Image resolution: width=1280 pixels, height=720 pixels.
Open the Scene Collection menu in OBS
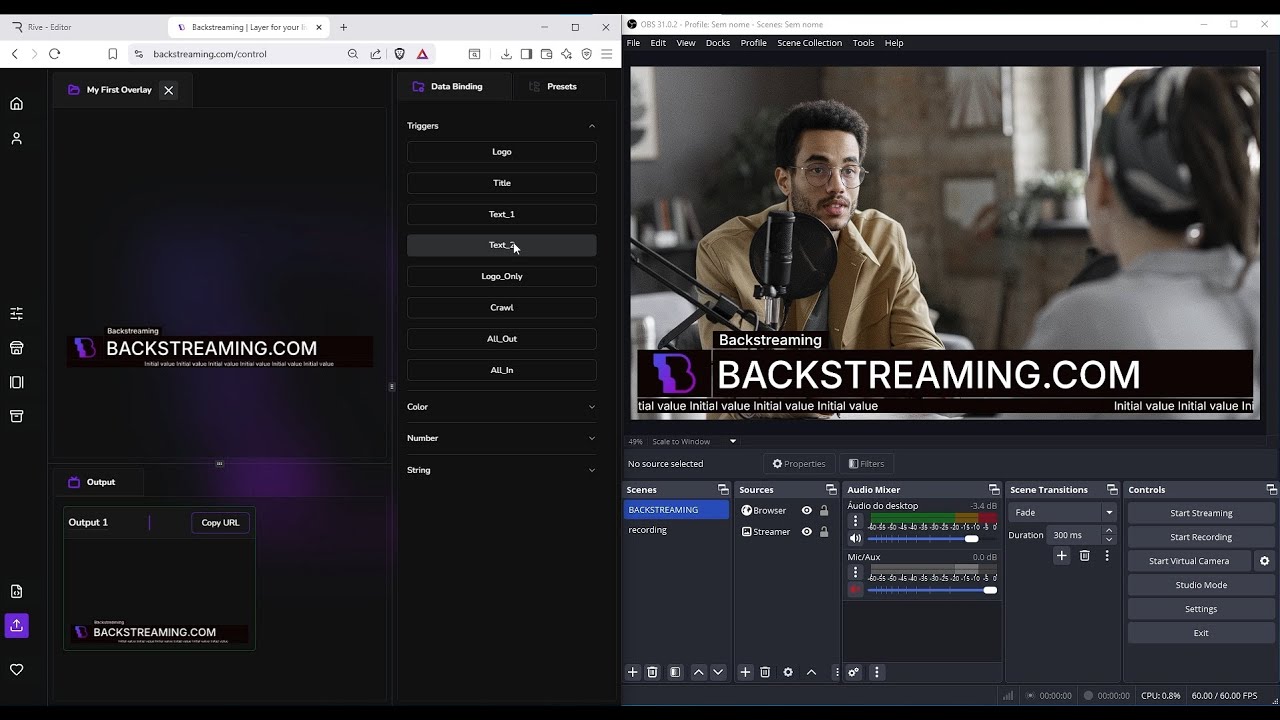(809, 42)
